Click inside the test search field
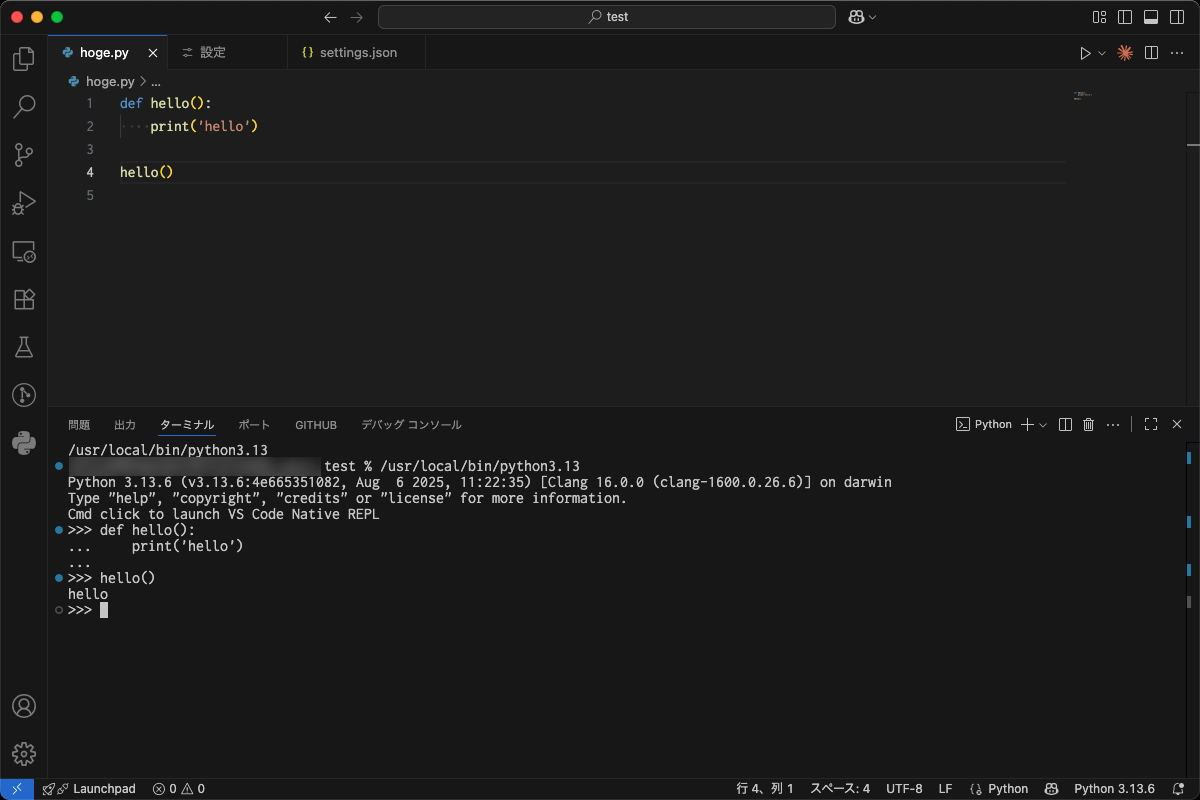 [606, 16]
